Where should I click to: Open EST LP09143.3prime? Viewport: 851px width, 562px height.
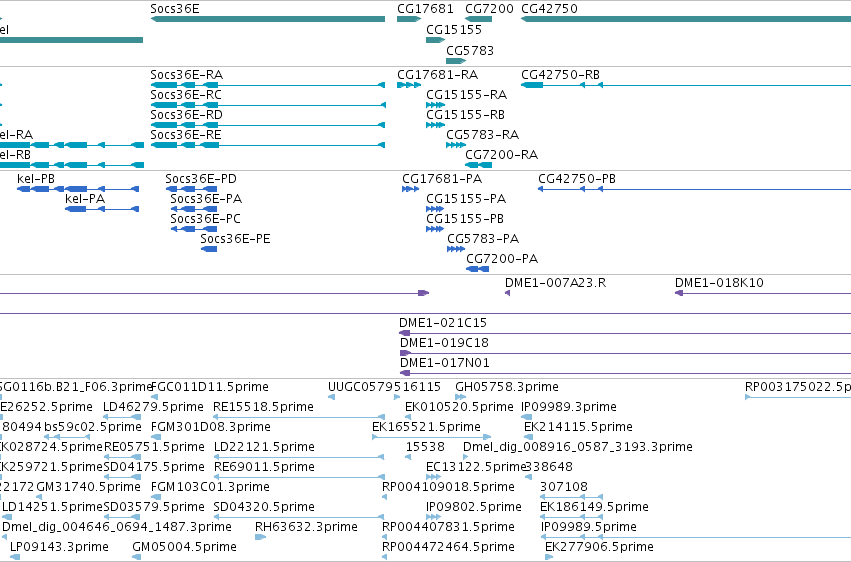pyautogui.click(x=15, y=557)
